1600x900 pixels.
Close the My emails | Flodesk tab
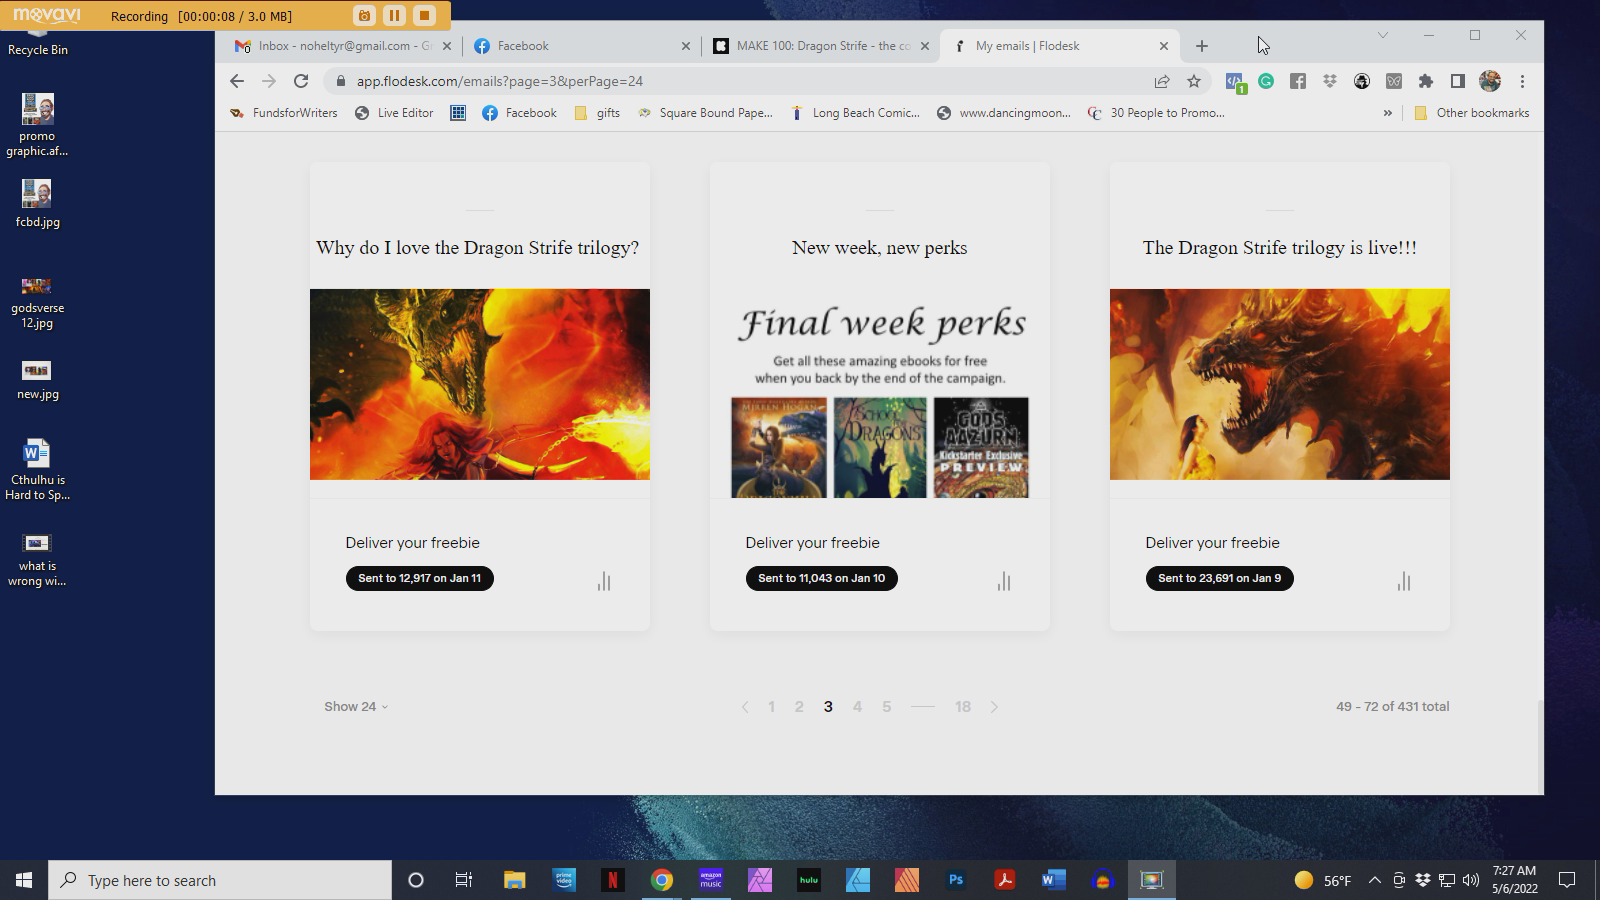click(x=1164, y=46)
